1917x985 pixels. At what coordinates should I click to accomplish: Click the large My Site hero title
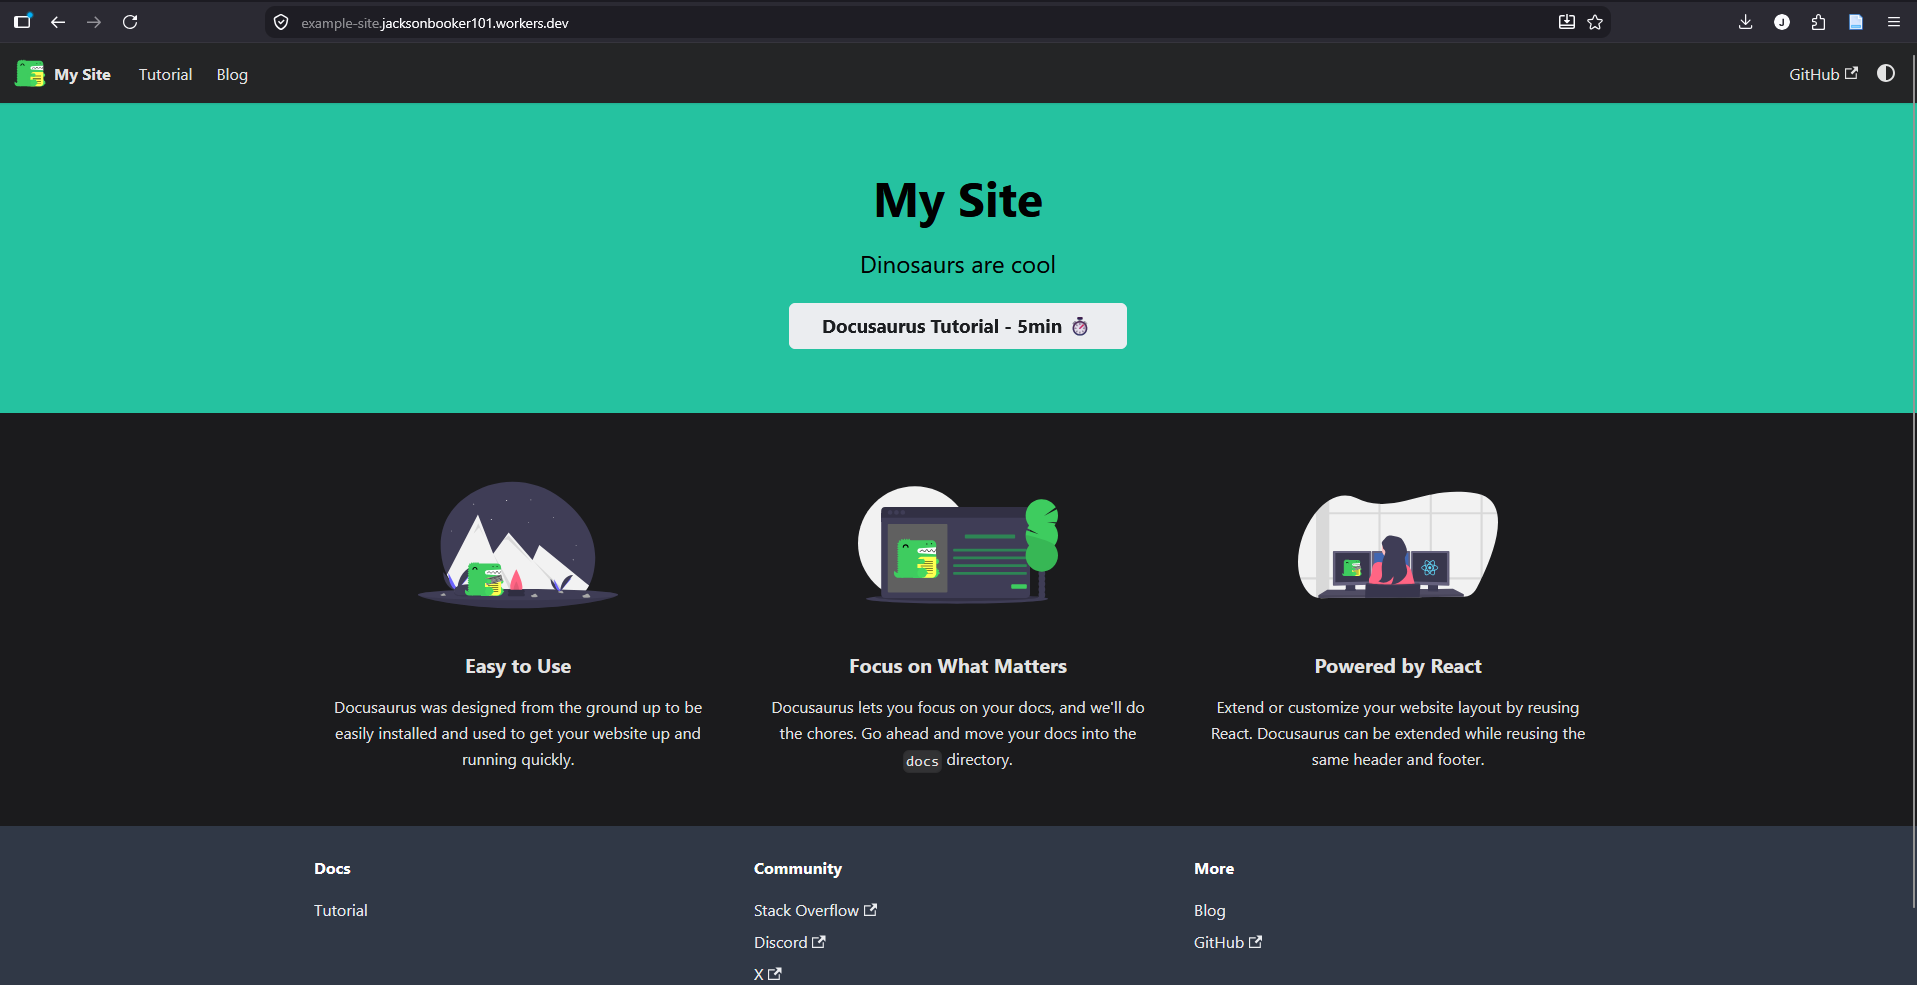point(958,201)
